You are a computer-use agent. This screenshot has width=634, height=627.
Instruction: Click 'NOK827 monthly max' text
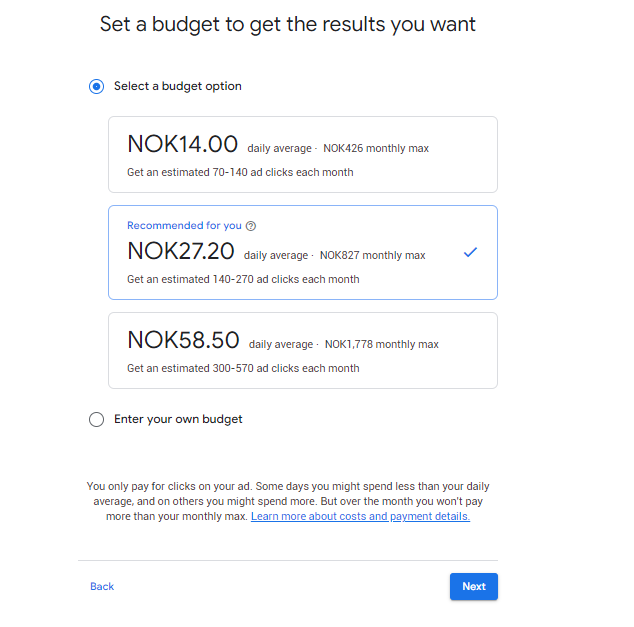point(372,256)
